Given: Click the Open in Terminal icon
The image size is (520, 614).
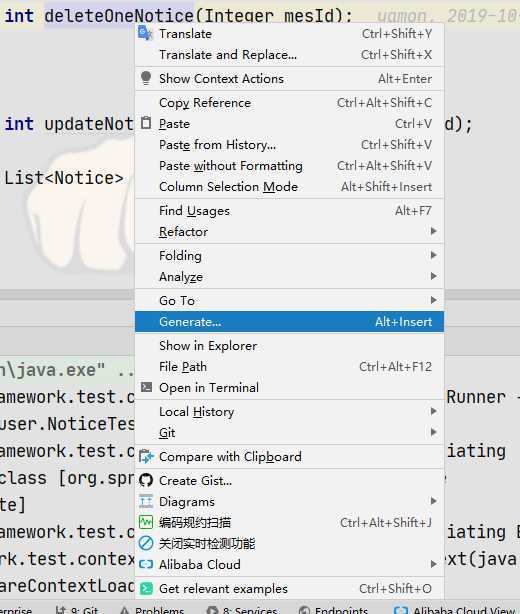Looking at the screenshot, I should [x=146, y=387].
